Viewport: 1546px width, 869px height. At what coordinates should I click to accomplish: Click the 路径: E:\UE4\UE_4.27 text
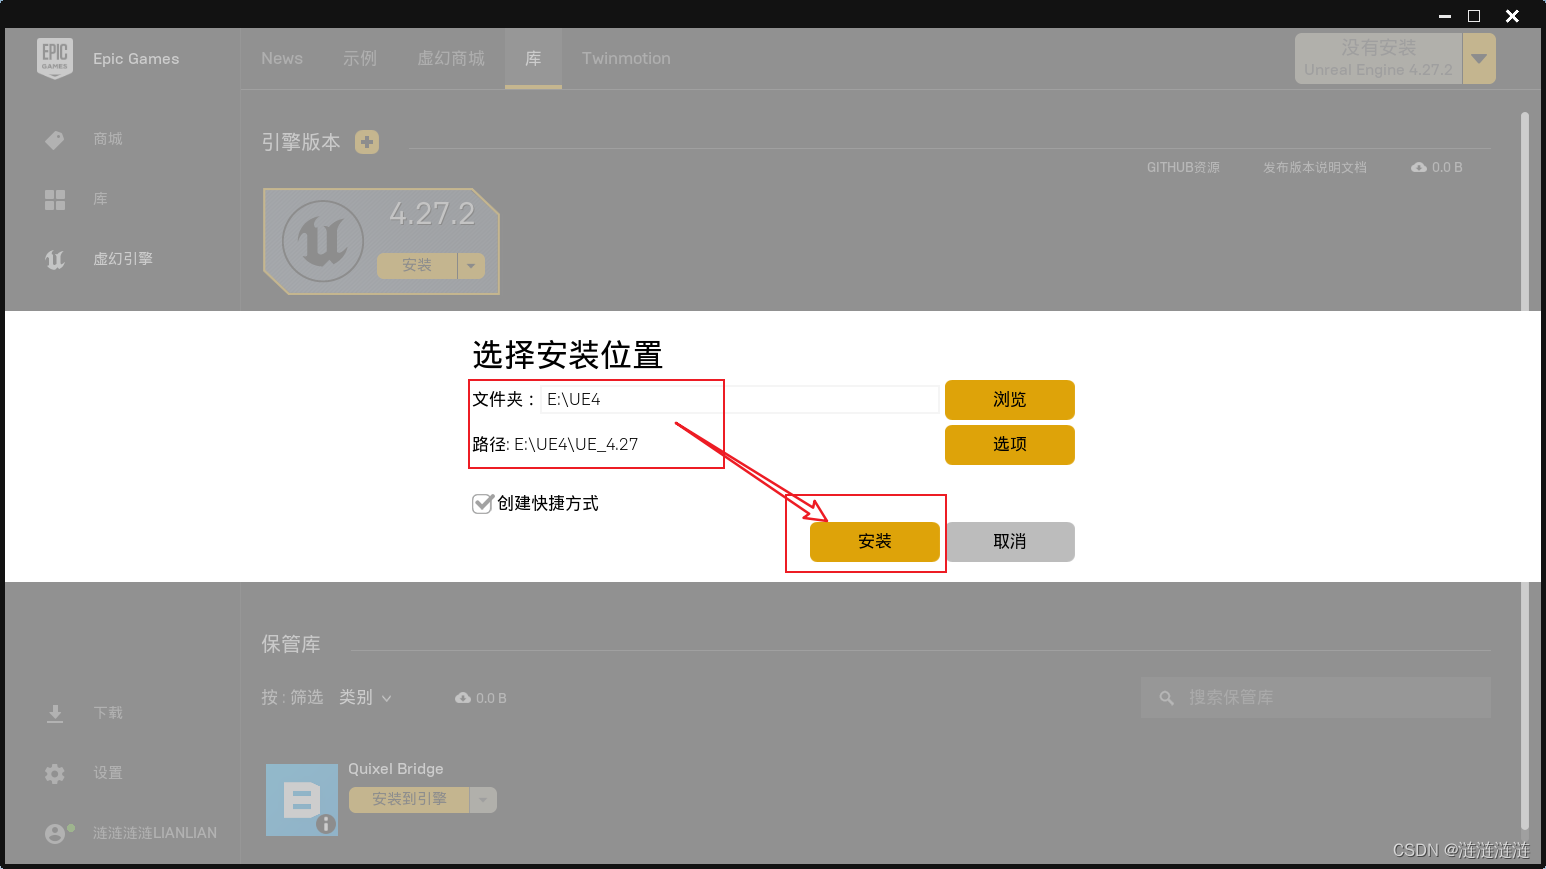pyautogui.click(x=555, y=444)
